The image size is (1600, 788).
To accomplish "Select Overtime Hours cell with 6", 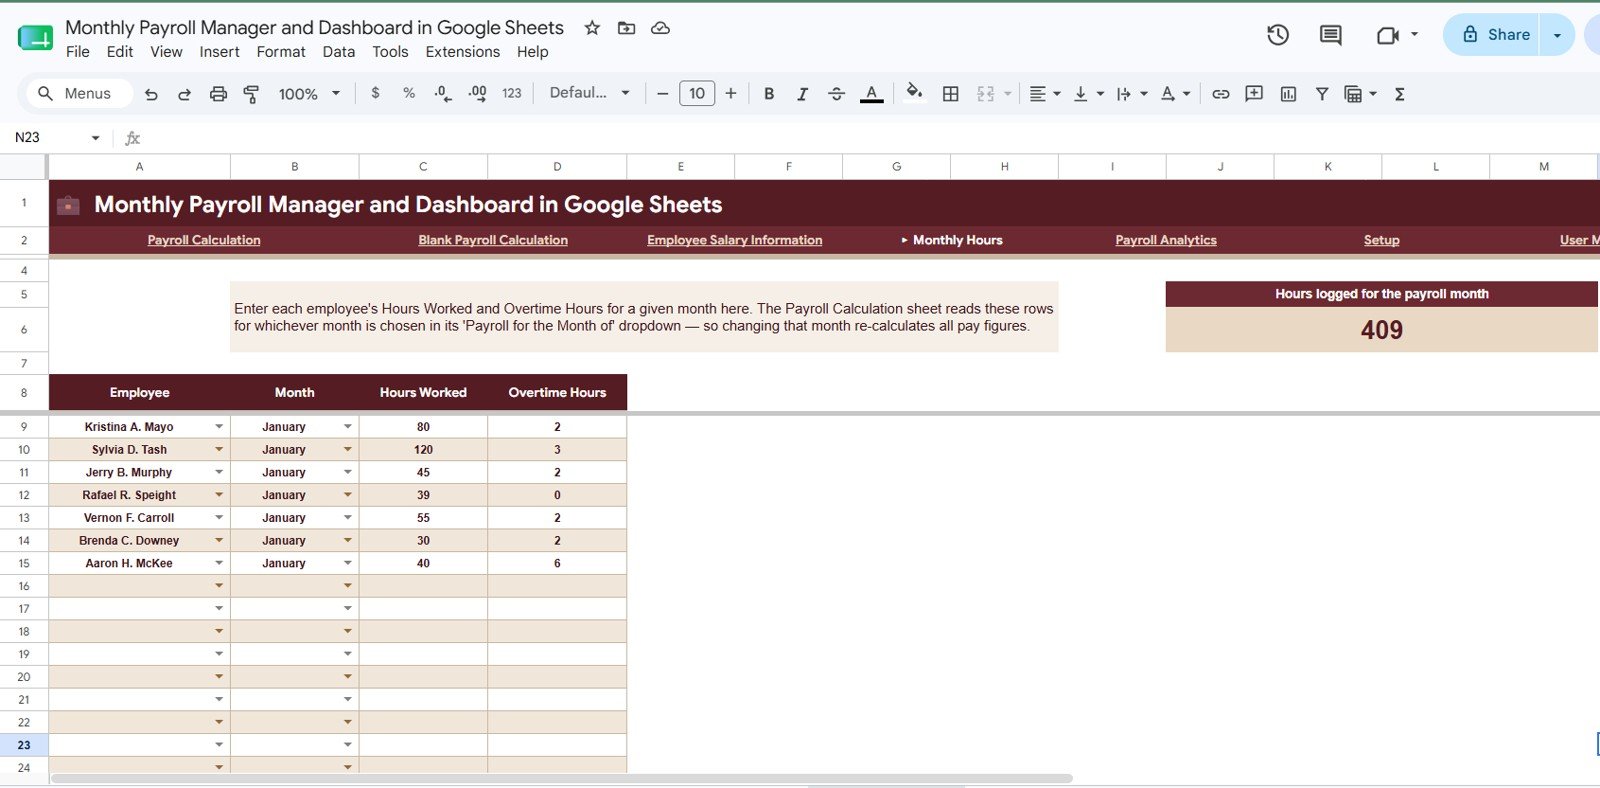I will [x=557, y=563].
